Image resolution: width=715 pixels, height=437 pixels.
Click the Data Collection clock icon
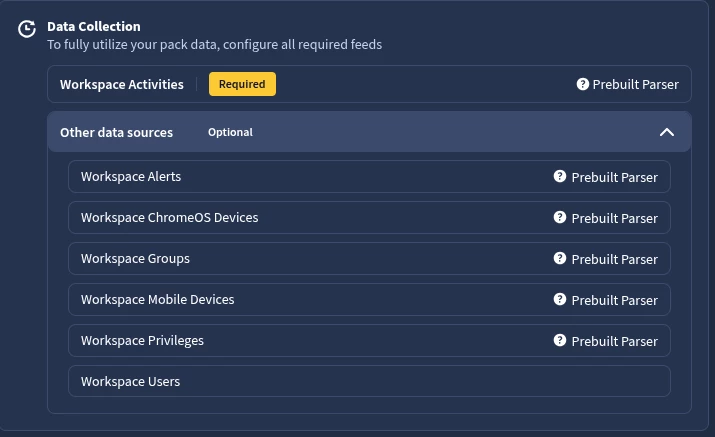tap(27, 29)
